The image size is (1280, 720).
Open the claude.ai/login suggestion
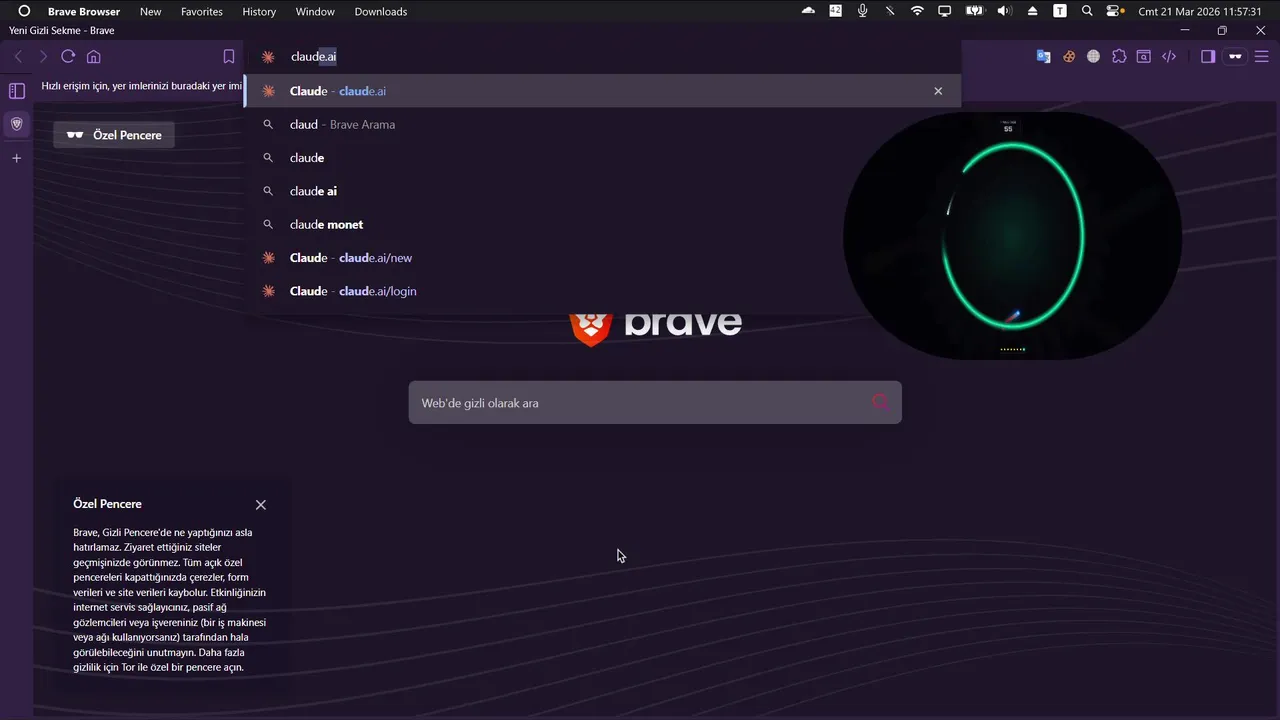(603, 291)
